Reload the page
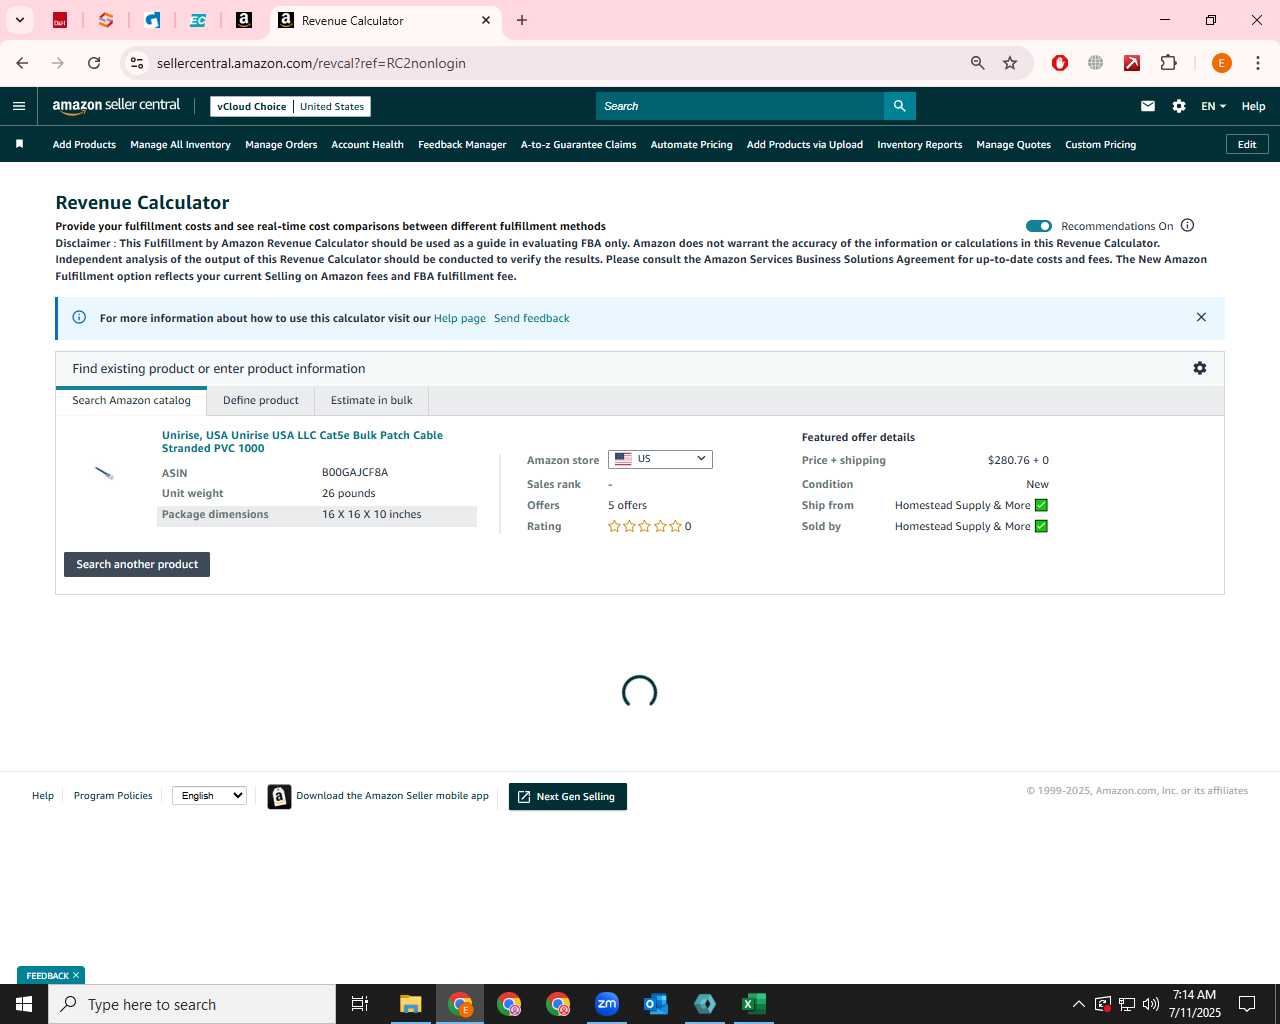The width and height of the screenshot is (1280, 1024). click(x=94, y=63)
